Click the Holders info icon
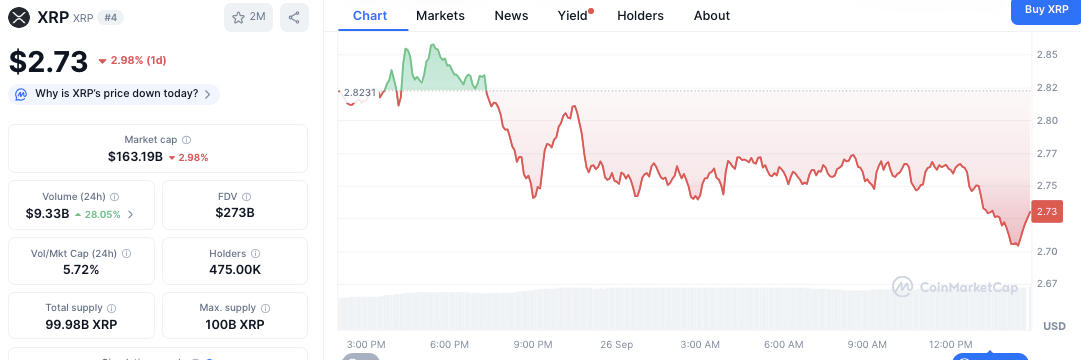The width and height of the screenshot is (1081, 360). click(256, 254)
